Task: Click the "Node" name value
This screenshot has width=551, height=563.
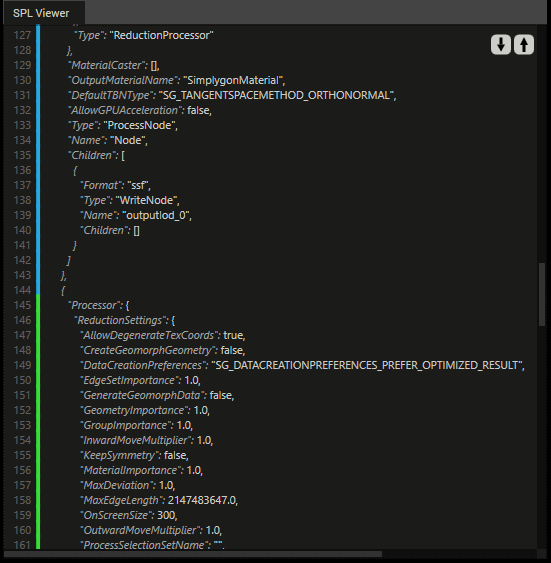Action: pyautogui.click(x=127, y=140)
